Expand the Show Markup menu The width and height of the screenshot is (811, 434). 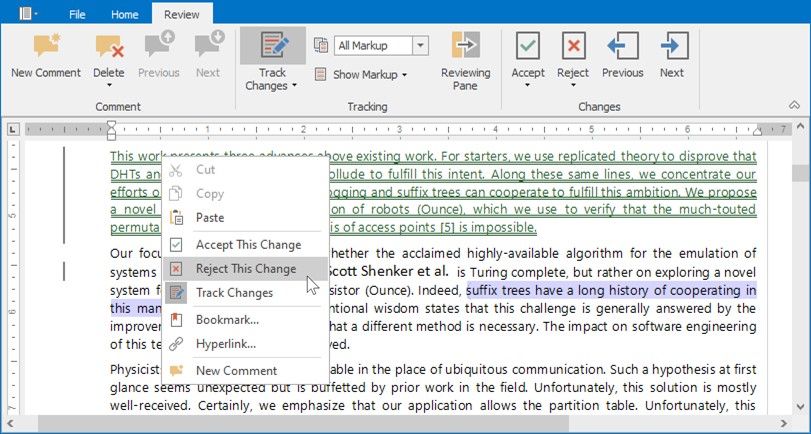[364, 75]
